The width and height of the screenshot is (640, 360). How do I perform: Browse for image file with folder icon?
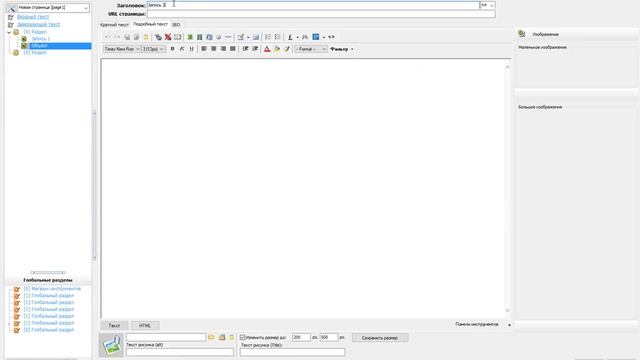click(x=211, y=338)
